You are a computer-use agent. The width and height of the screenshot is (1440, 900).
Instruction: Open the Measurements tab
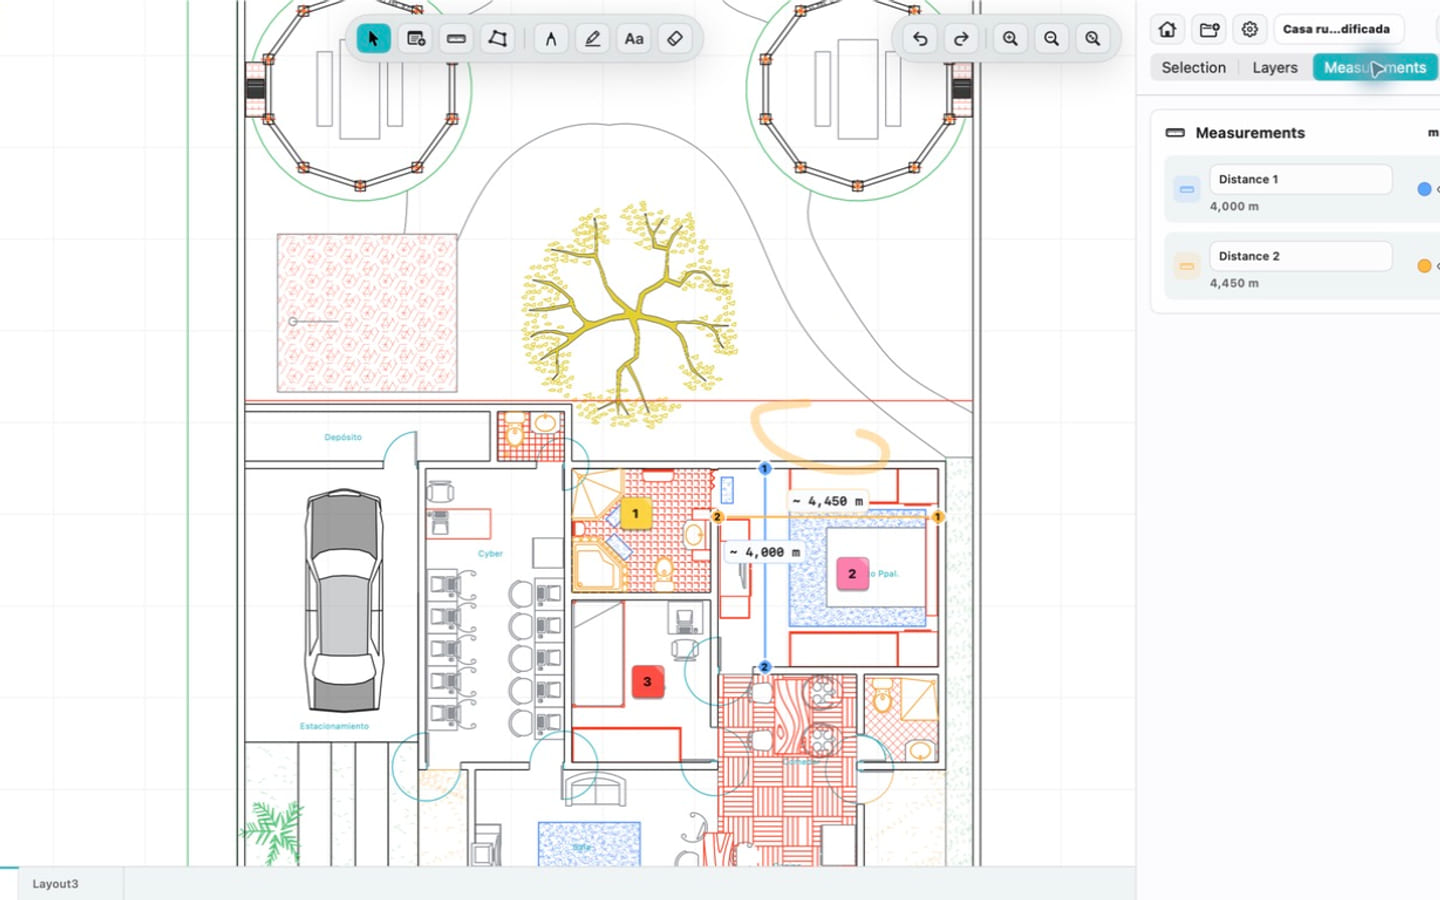tap(1375, 67)
